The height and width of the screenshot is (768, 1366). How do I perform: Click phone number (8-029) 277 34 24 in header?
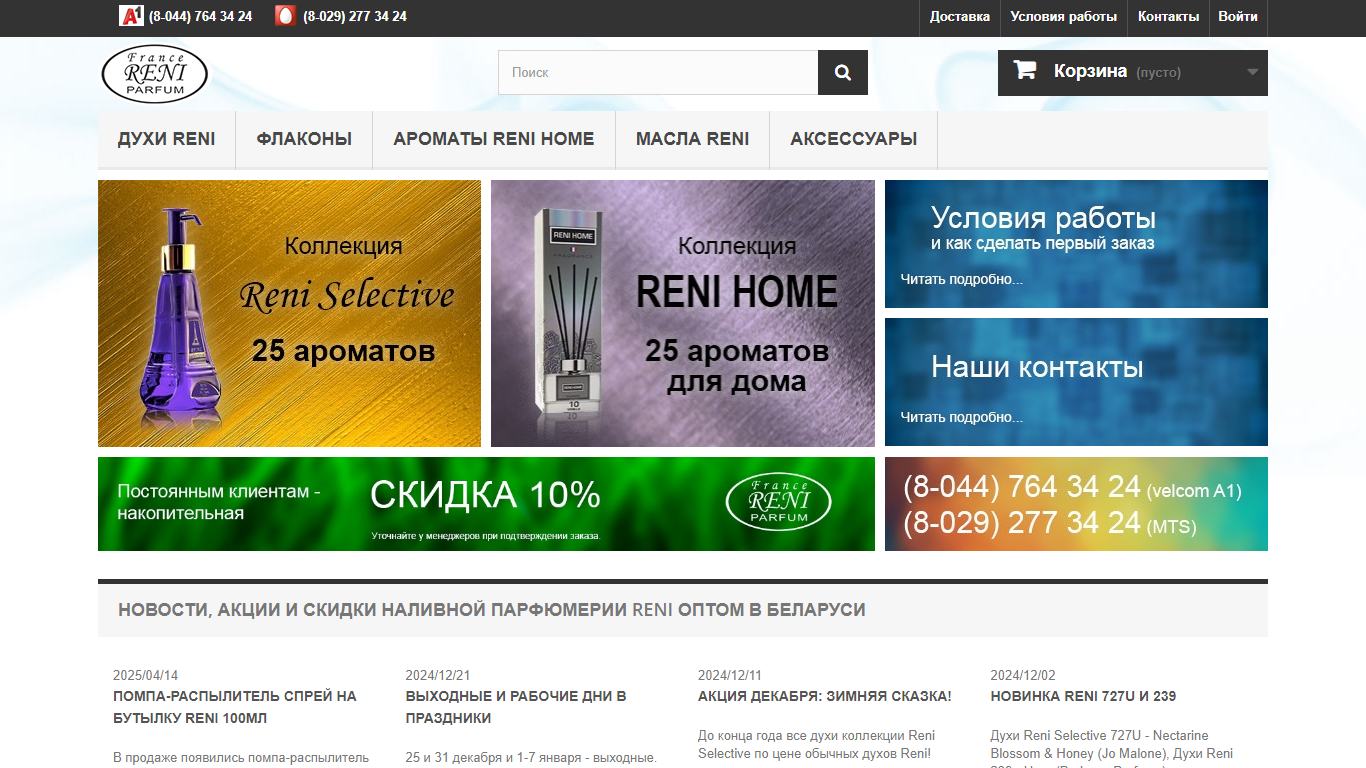tap(355, 17)
